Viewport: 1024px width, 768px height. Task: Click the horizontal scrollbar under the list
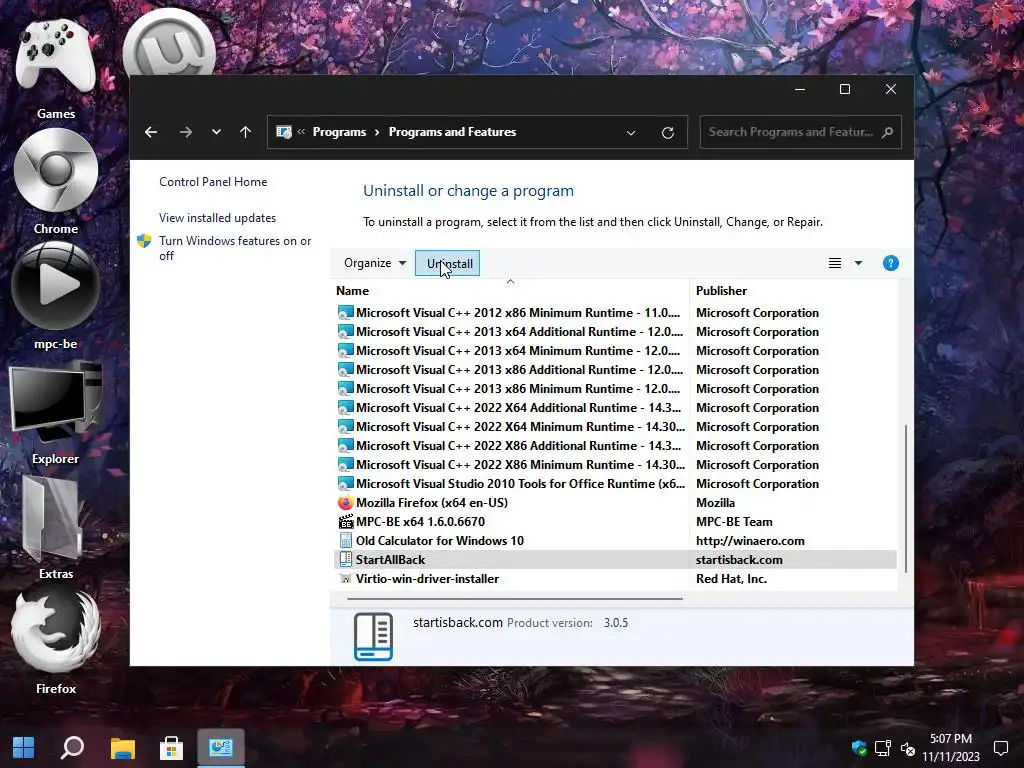pyautogui.click(x=515, y=598)
